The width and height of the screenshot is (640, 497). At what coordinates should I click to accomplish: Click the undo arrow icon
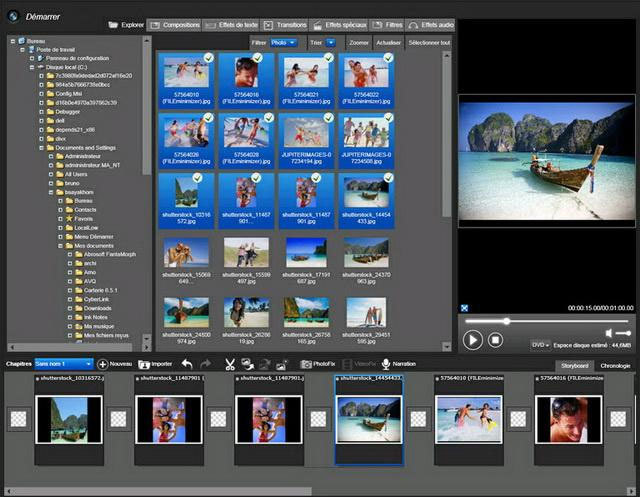click(x=187, y=364)
